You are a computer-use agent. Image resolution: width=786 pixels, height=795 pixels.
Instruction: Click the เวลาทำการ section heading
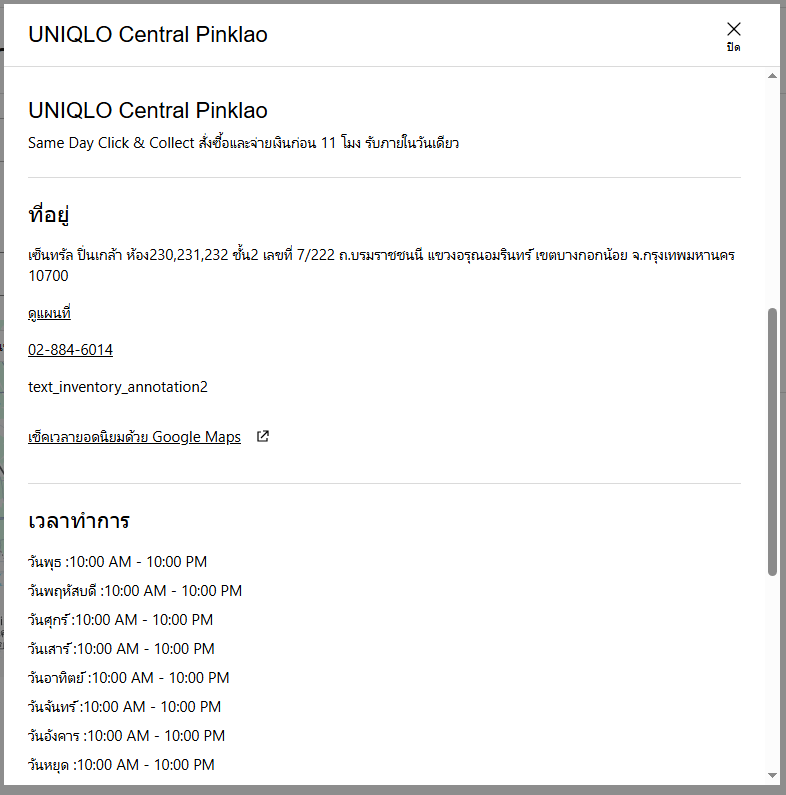(79, 521)
